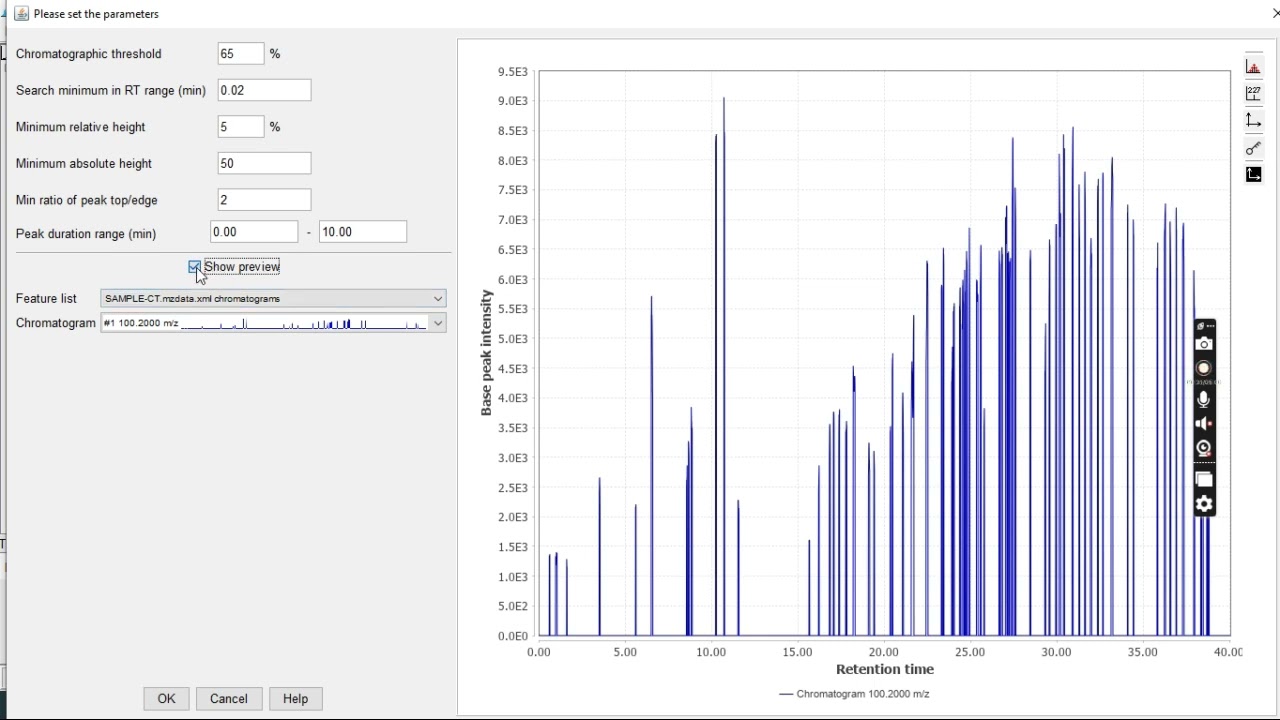Click the 'Peak duration range (min)' label
The width and height of the screenshot is (1280, 720).
tap(86, 234)
